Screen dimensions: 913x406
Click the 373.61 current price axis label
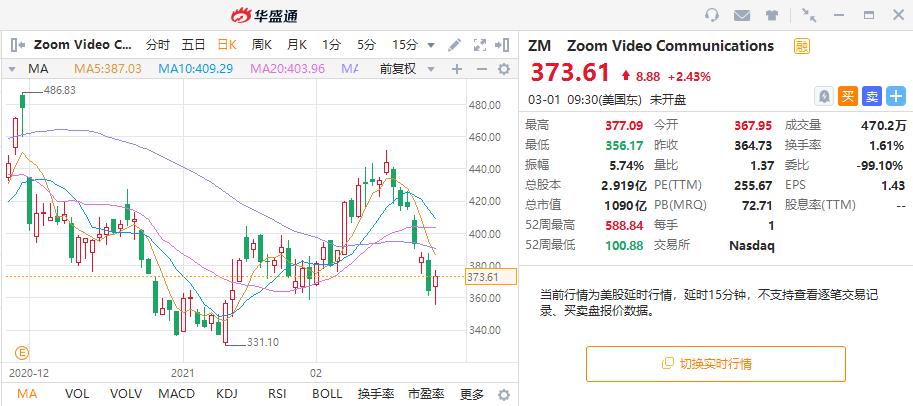[491, 277]
